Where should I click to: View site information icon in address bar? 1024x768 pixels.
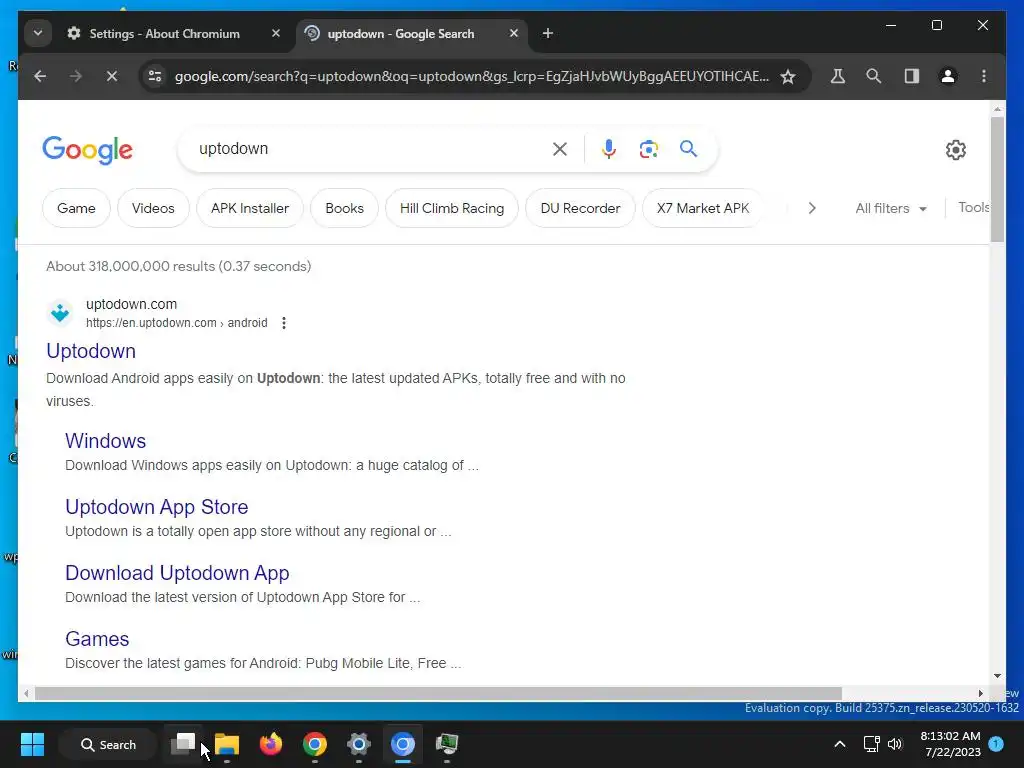155,76
